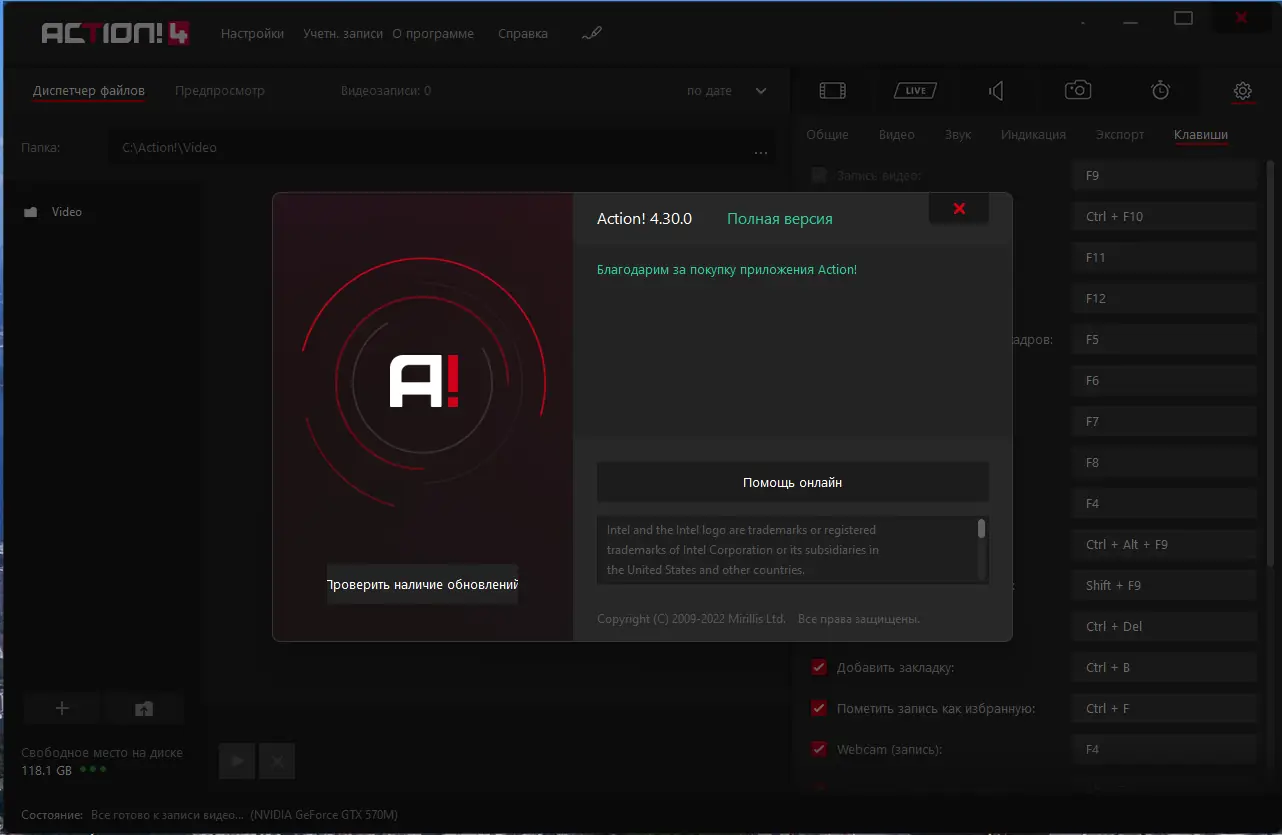Click the 'Видеозаписи: 0' counter text
1282x835 pixels.
(386, 91)
